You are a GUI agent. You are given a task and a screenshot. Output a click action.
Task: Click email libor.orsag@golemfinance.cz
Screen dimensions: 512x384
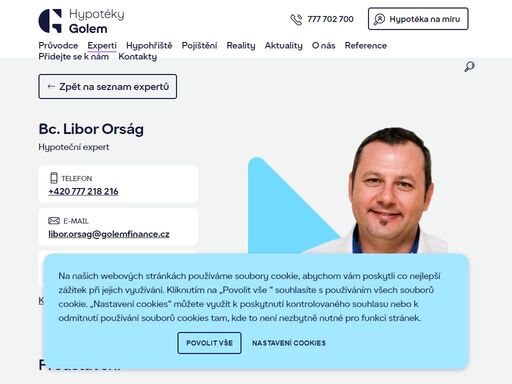[x=109, y=234]
